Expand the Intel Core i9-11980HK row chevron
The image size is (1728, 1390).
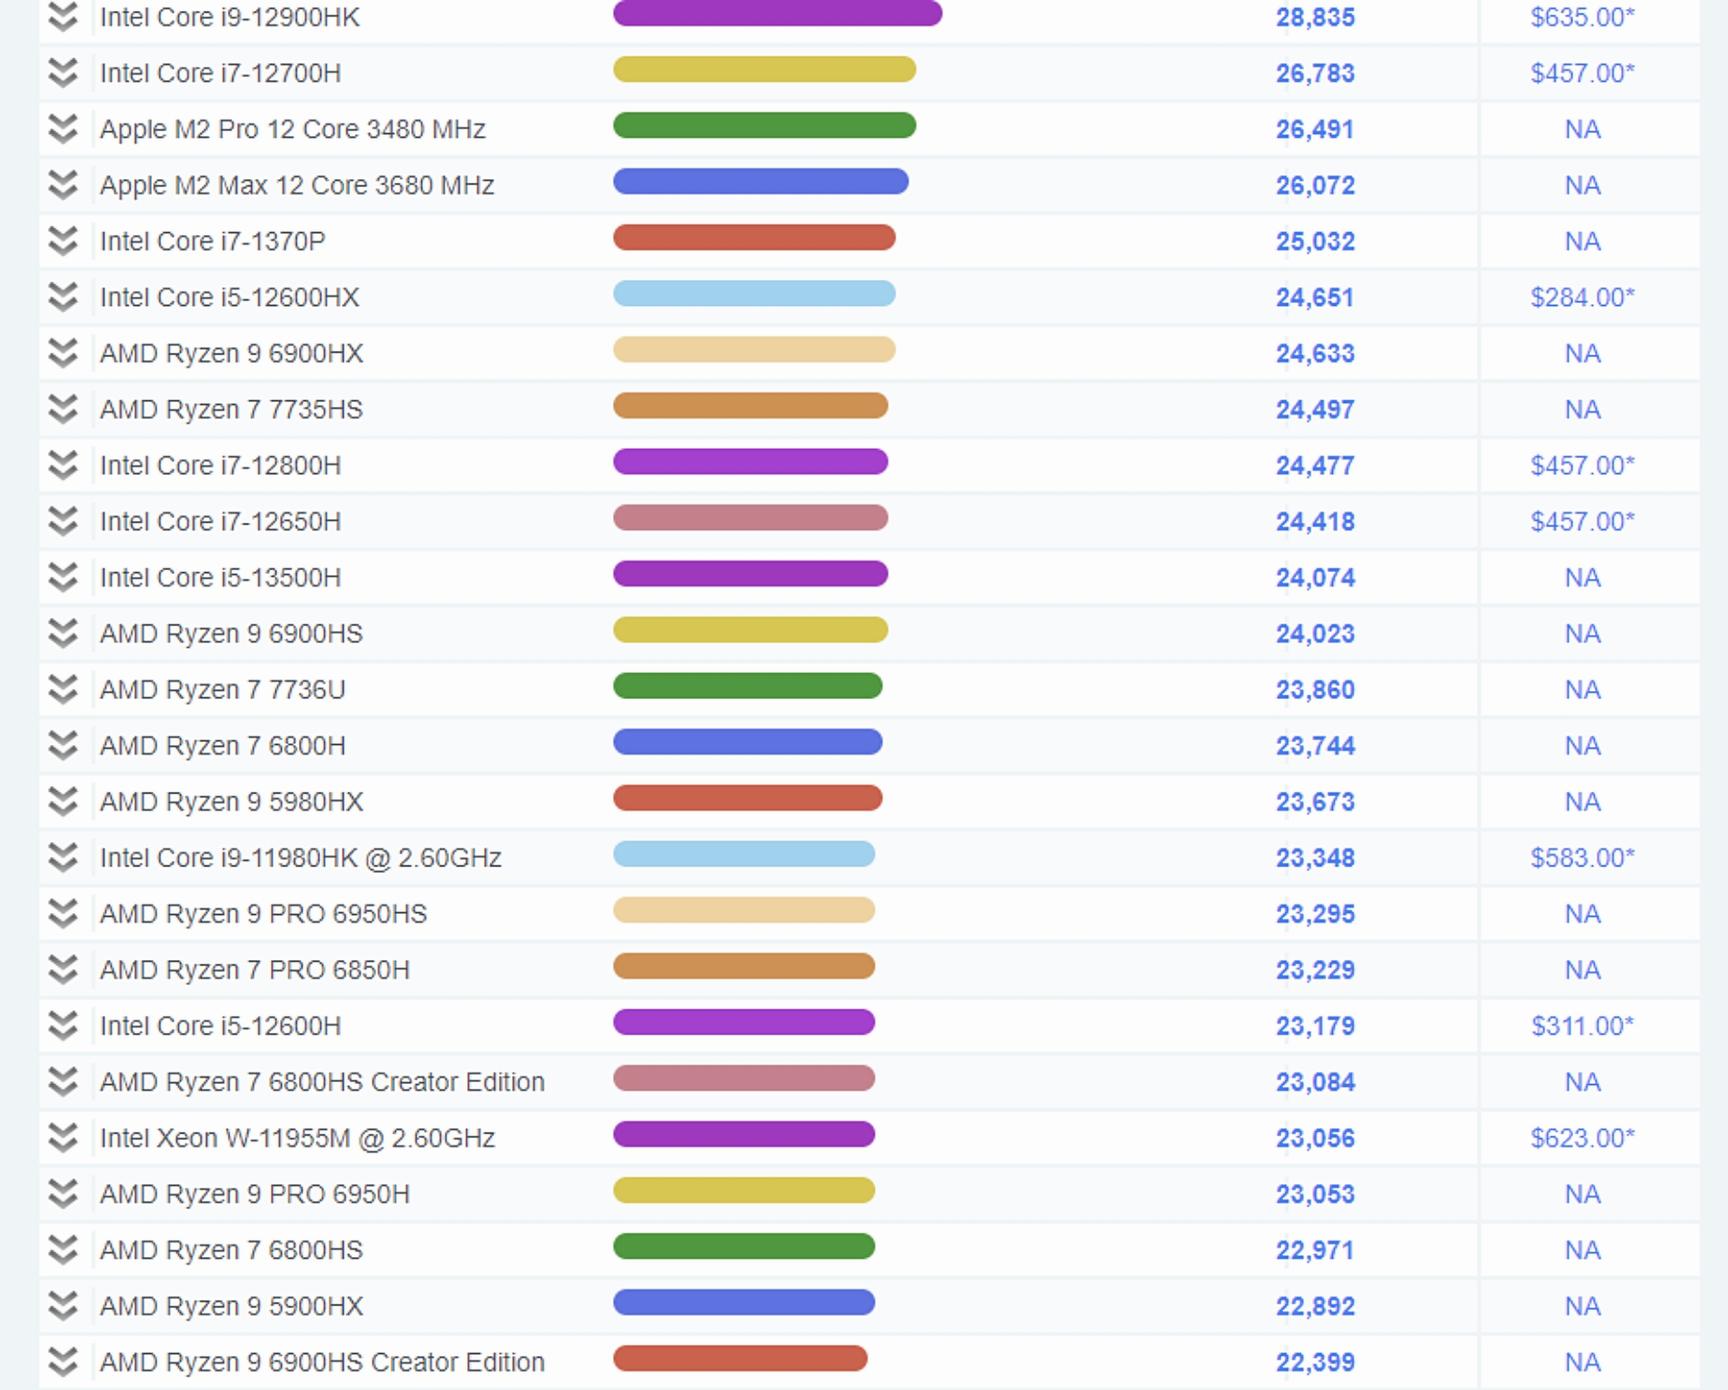point(63,857)
